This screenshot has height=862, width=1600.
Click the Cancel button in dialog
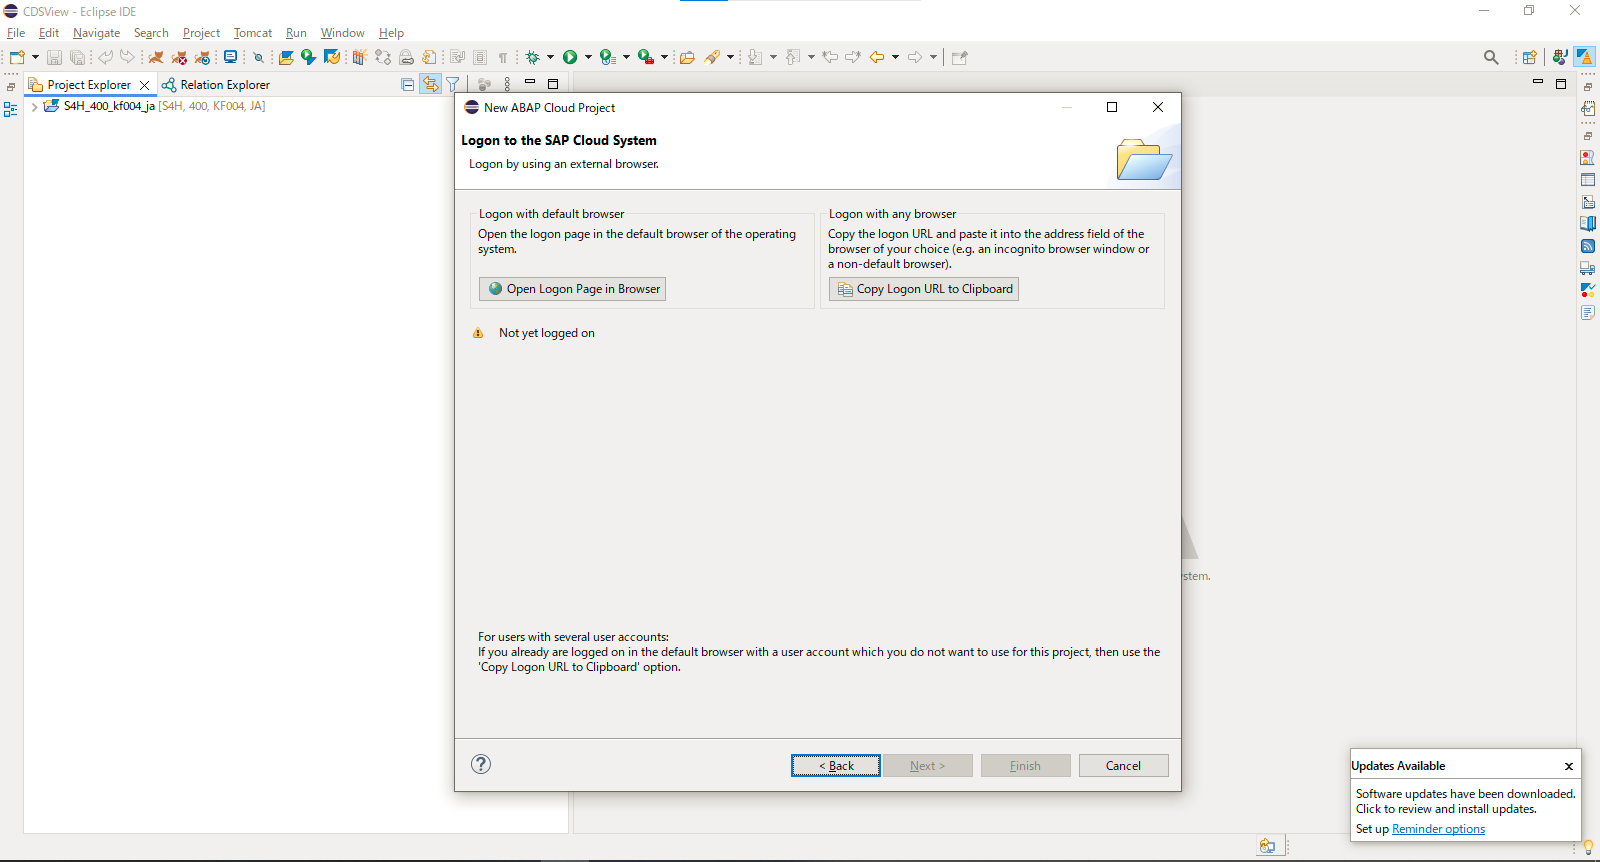pyautogui.click(x=1123, y=766)
